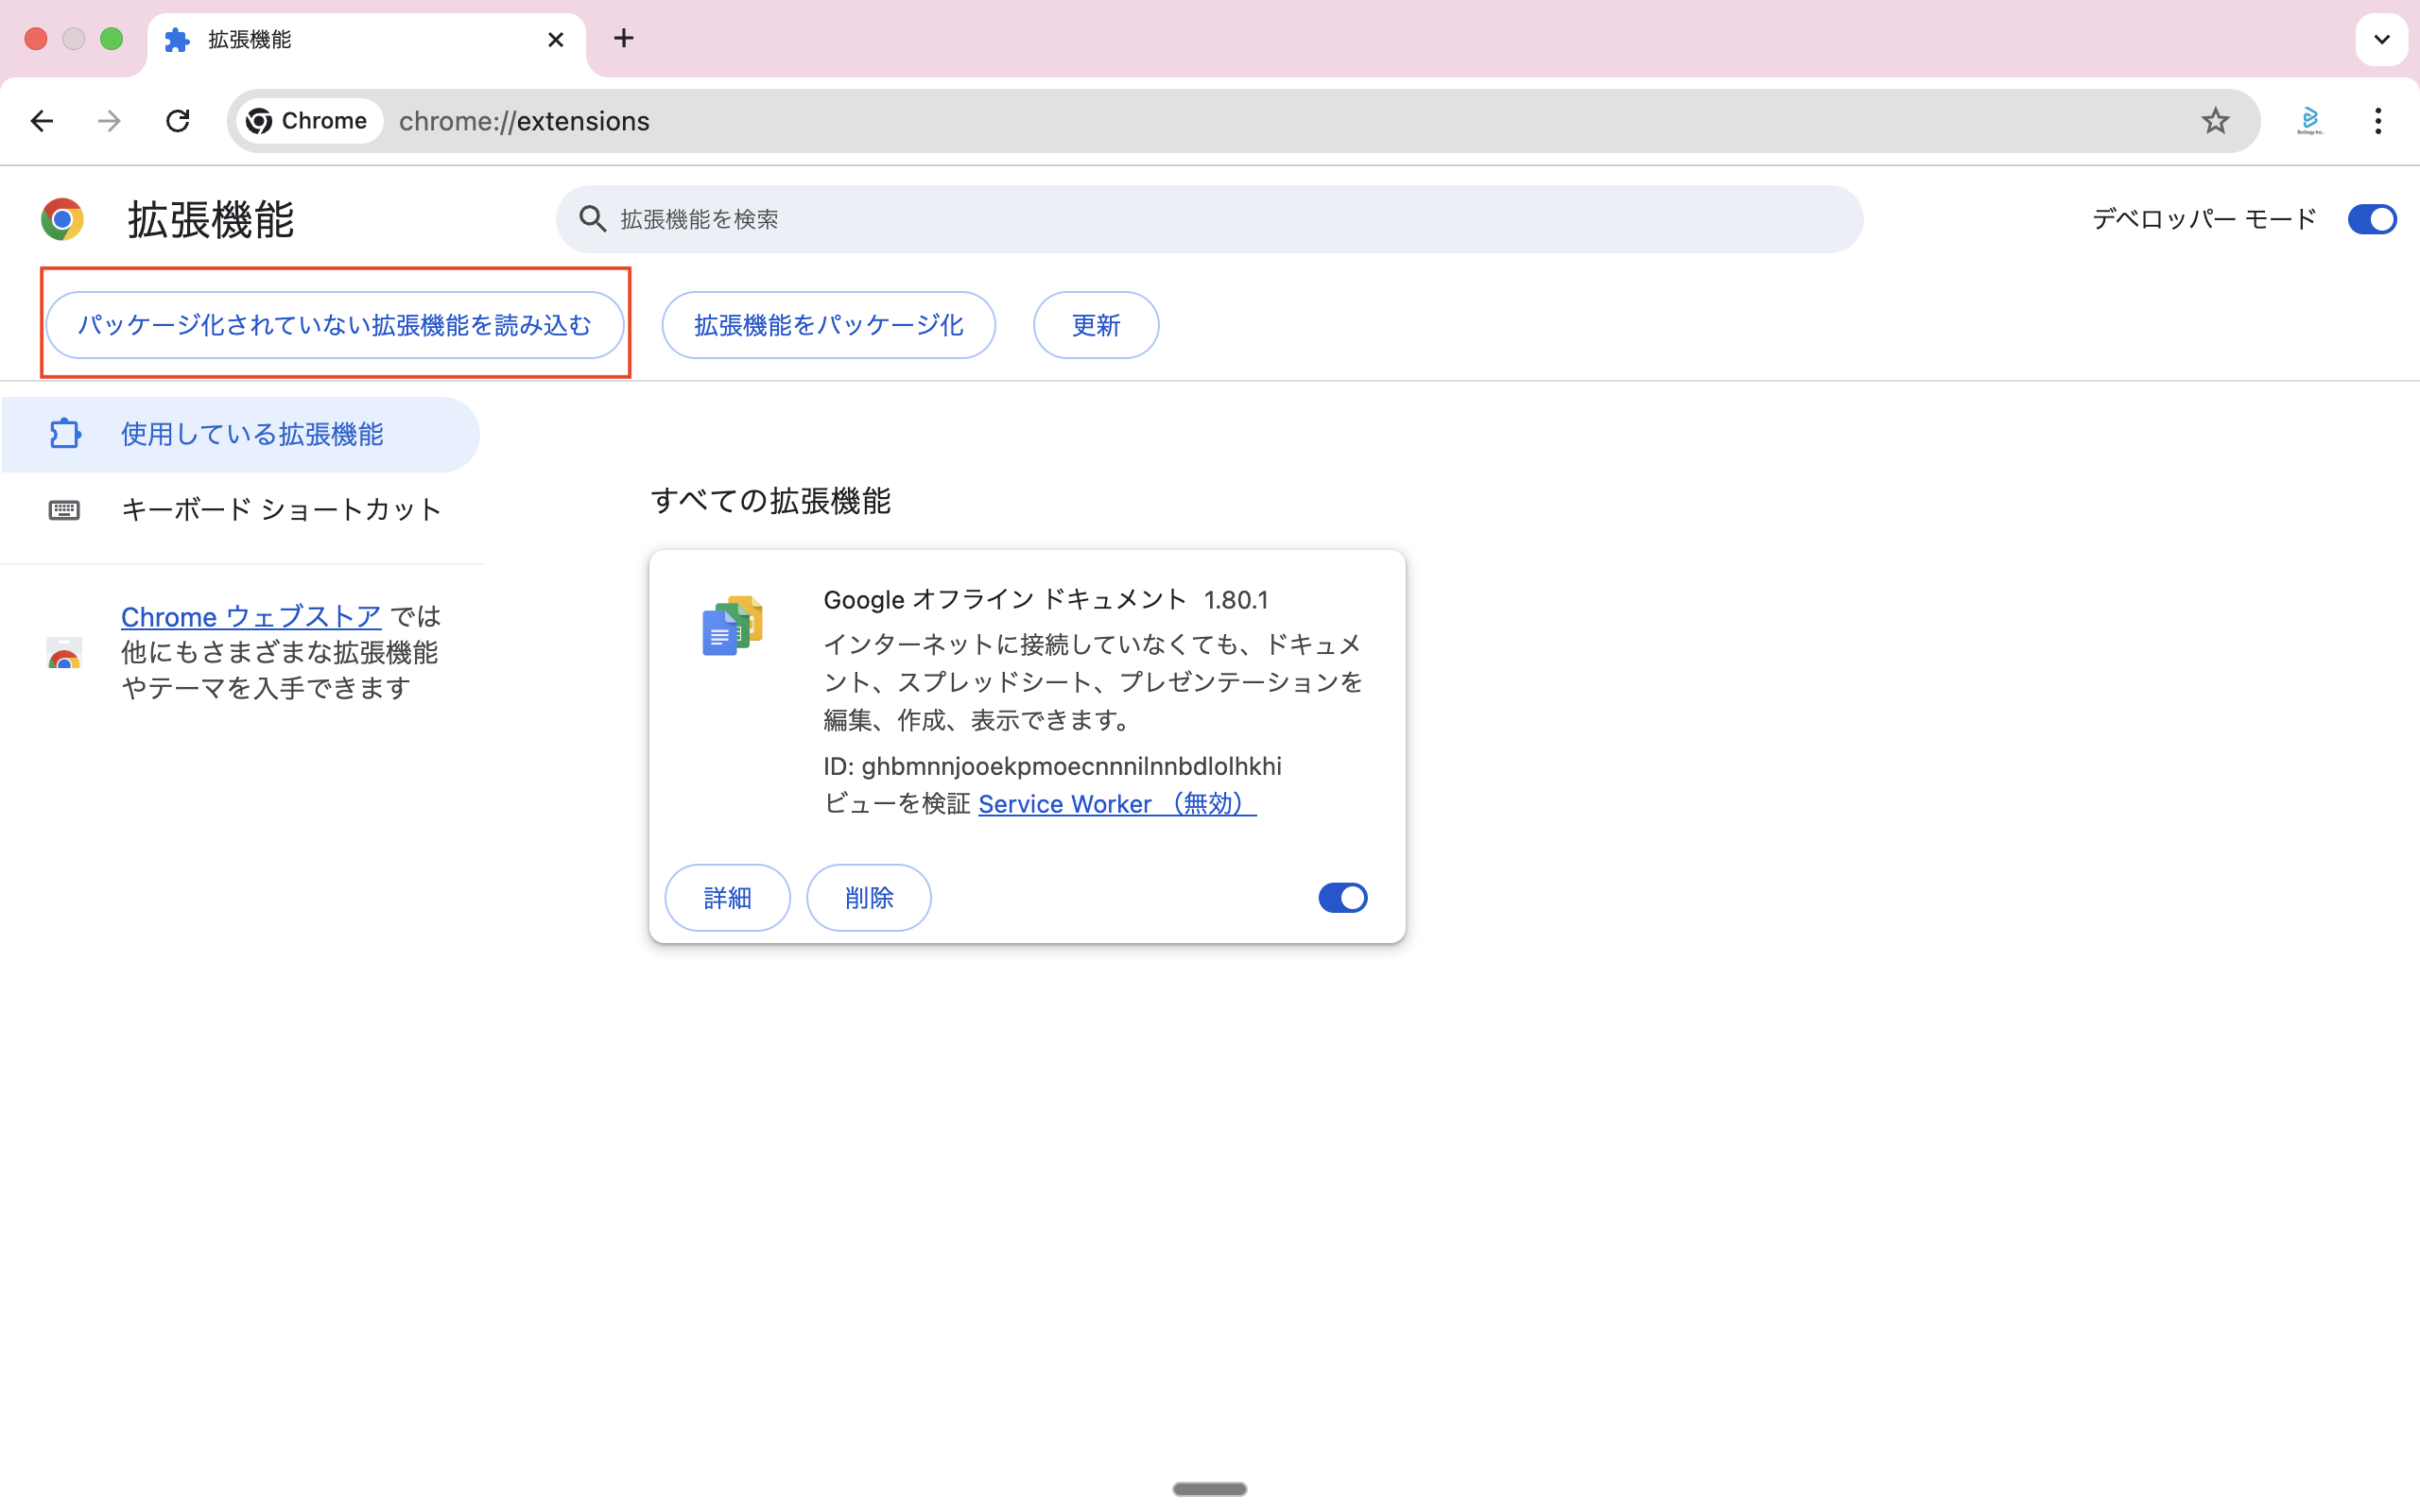Click 拡張機能をパッケージ化 button
Screen dimensions: 2420x1512
pyautogui.click(x=828, y=325)
